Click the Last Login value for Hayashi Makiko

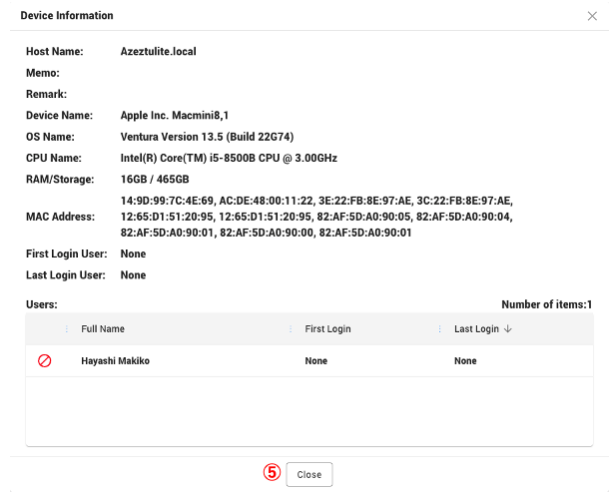pos(466,361)
